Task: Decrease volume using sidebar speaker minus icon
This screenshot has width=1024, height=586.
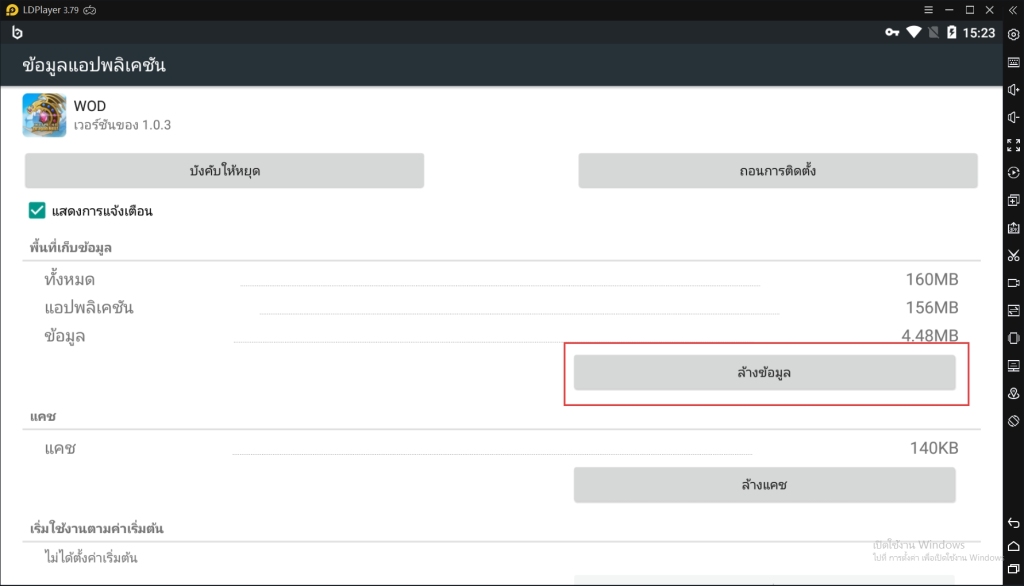Action: (1013, 117)
